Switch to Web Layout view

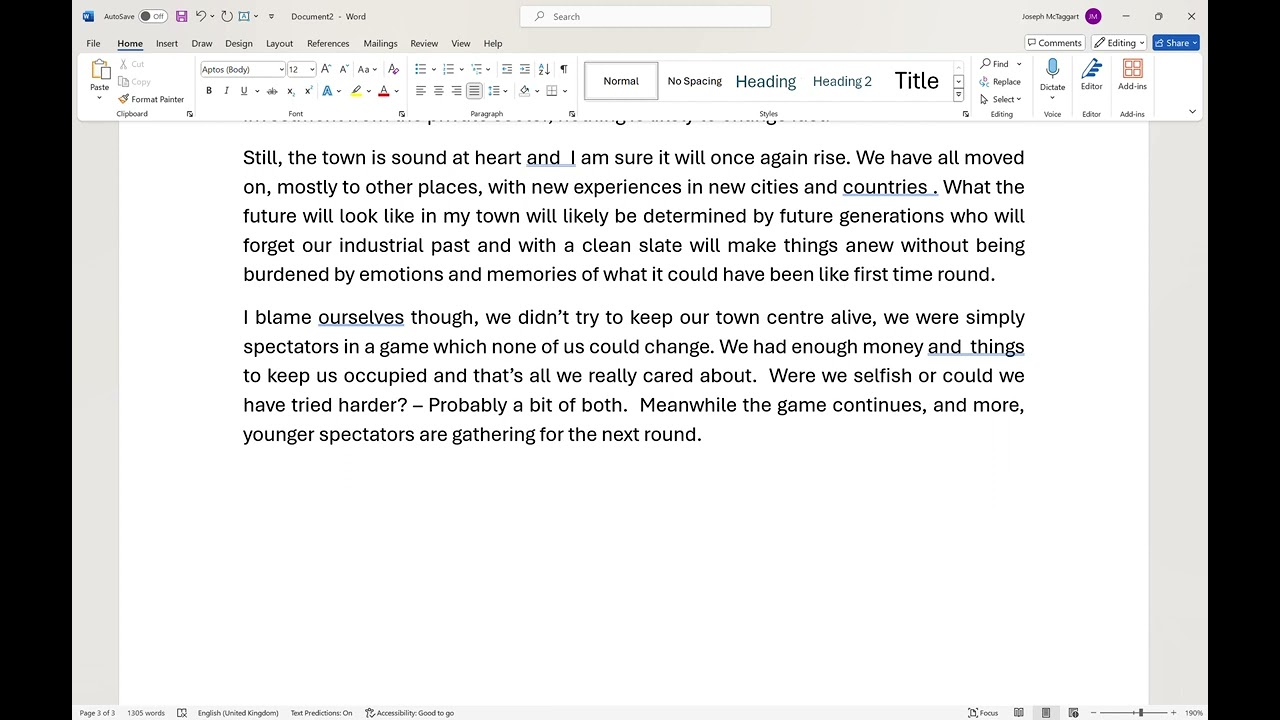[x=1073, y=713]
